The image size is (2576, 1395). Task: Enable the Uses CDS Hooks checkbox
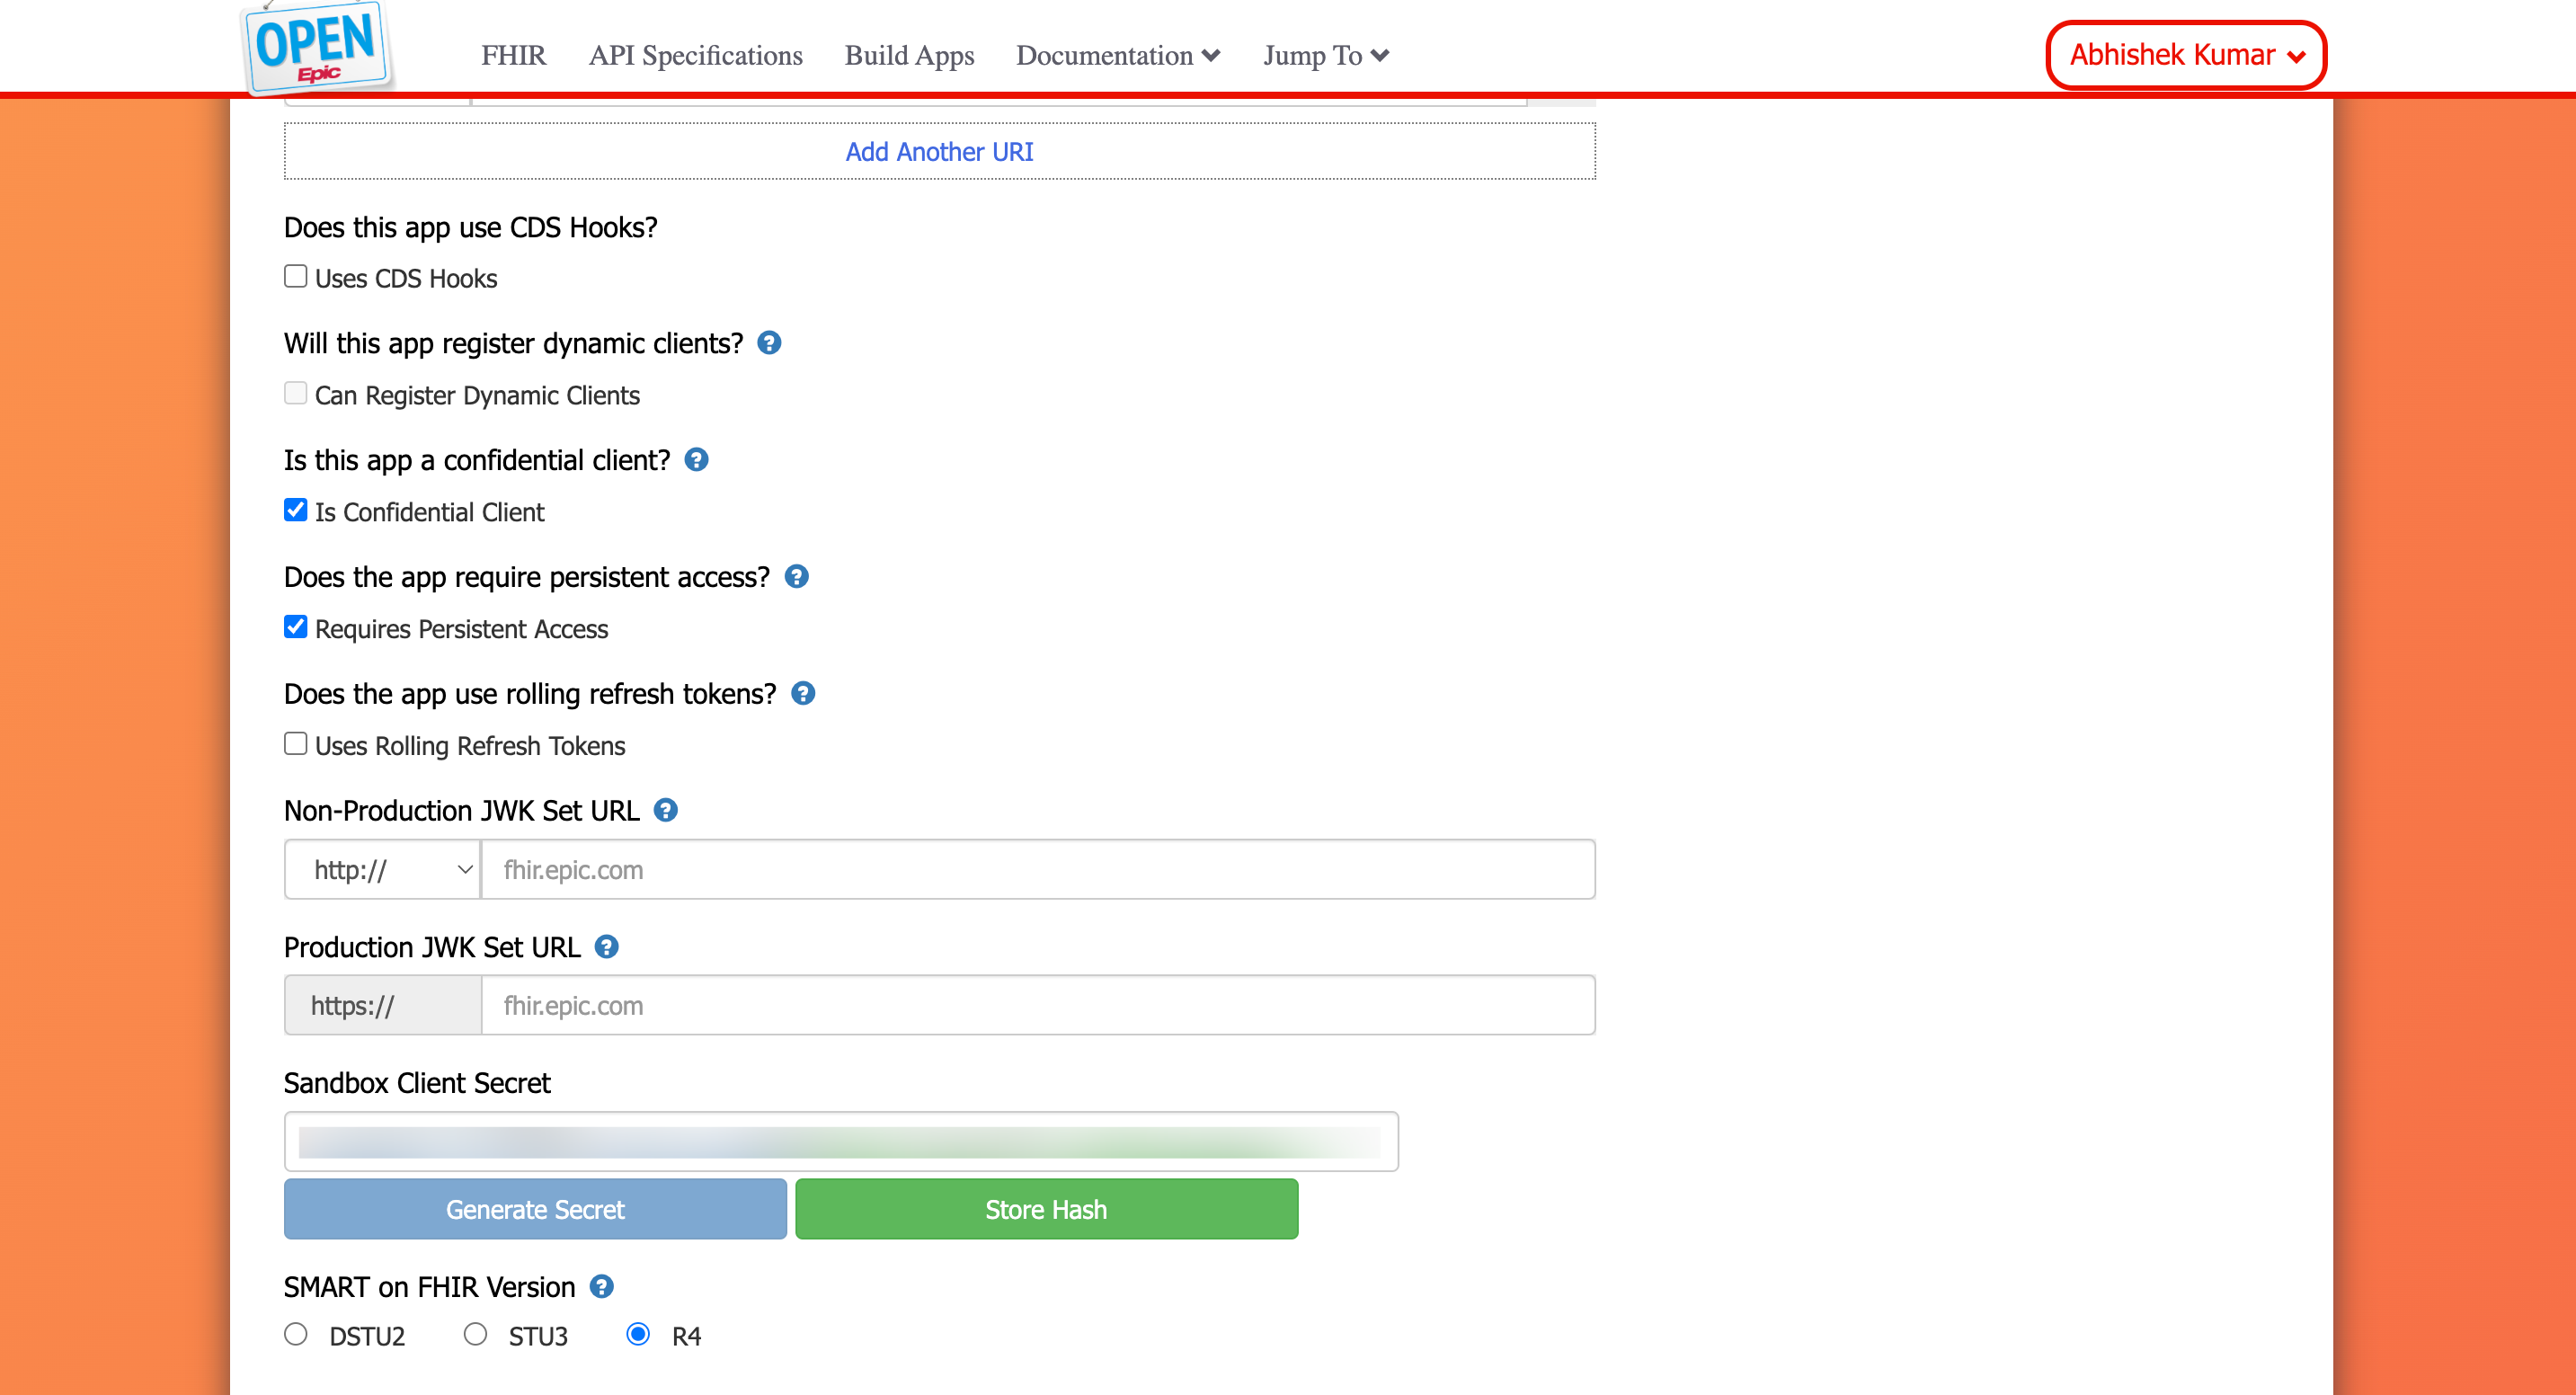(295, 276)
